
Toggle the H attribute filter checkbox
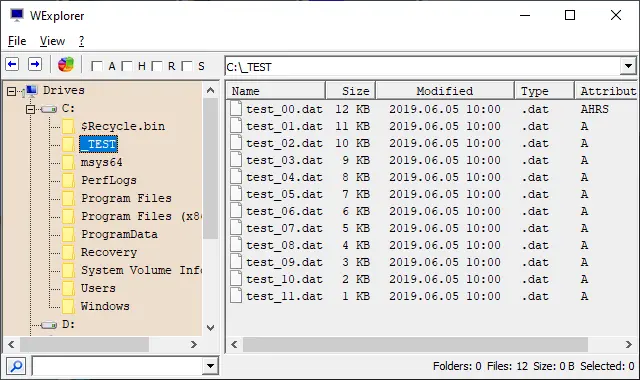coord(127,66)
